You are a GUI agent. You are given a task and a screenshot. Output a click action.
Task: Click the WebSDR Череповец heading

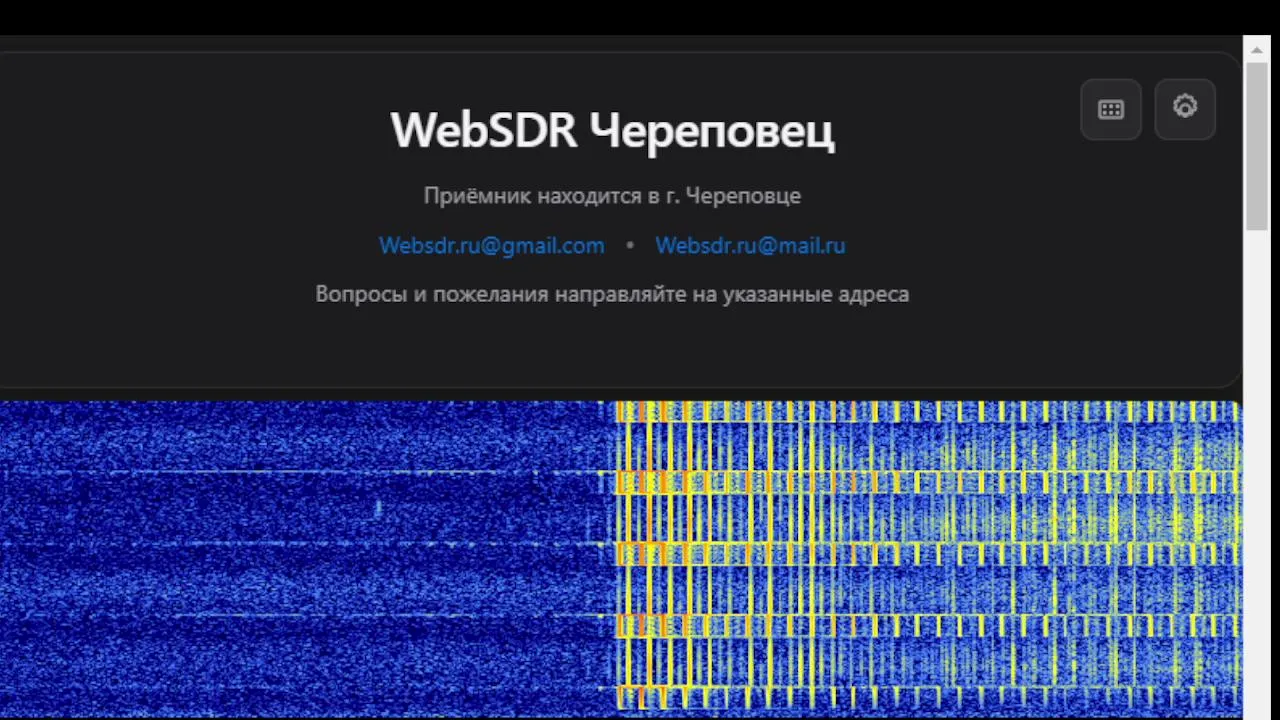612,130
